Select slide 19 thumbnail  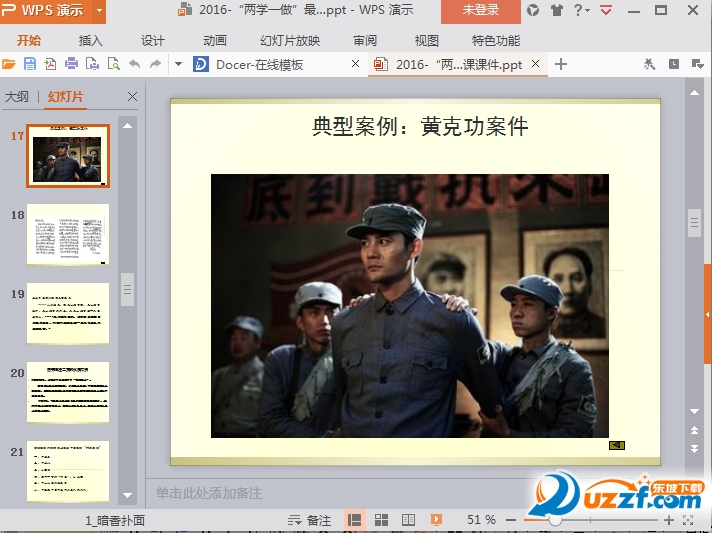coord(68,313)
